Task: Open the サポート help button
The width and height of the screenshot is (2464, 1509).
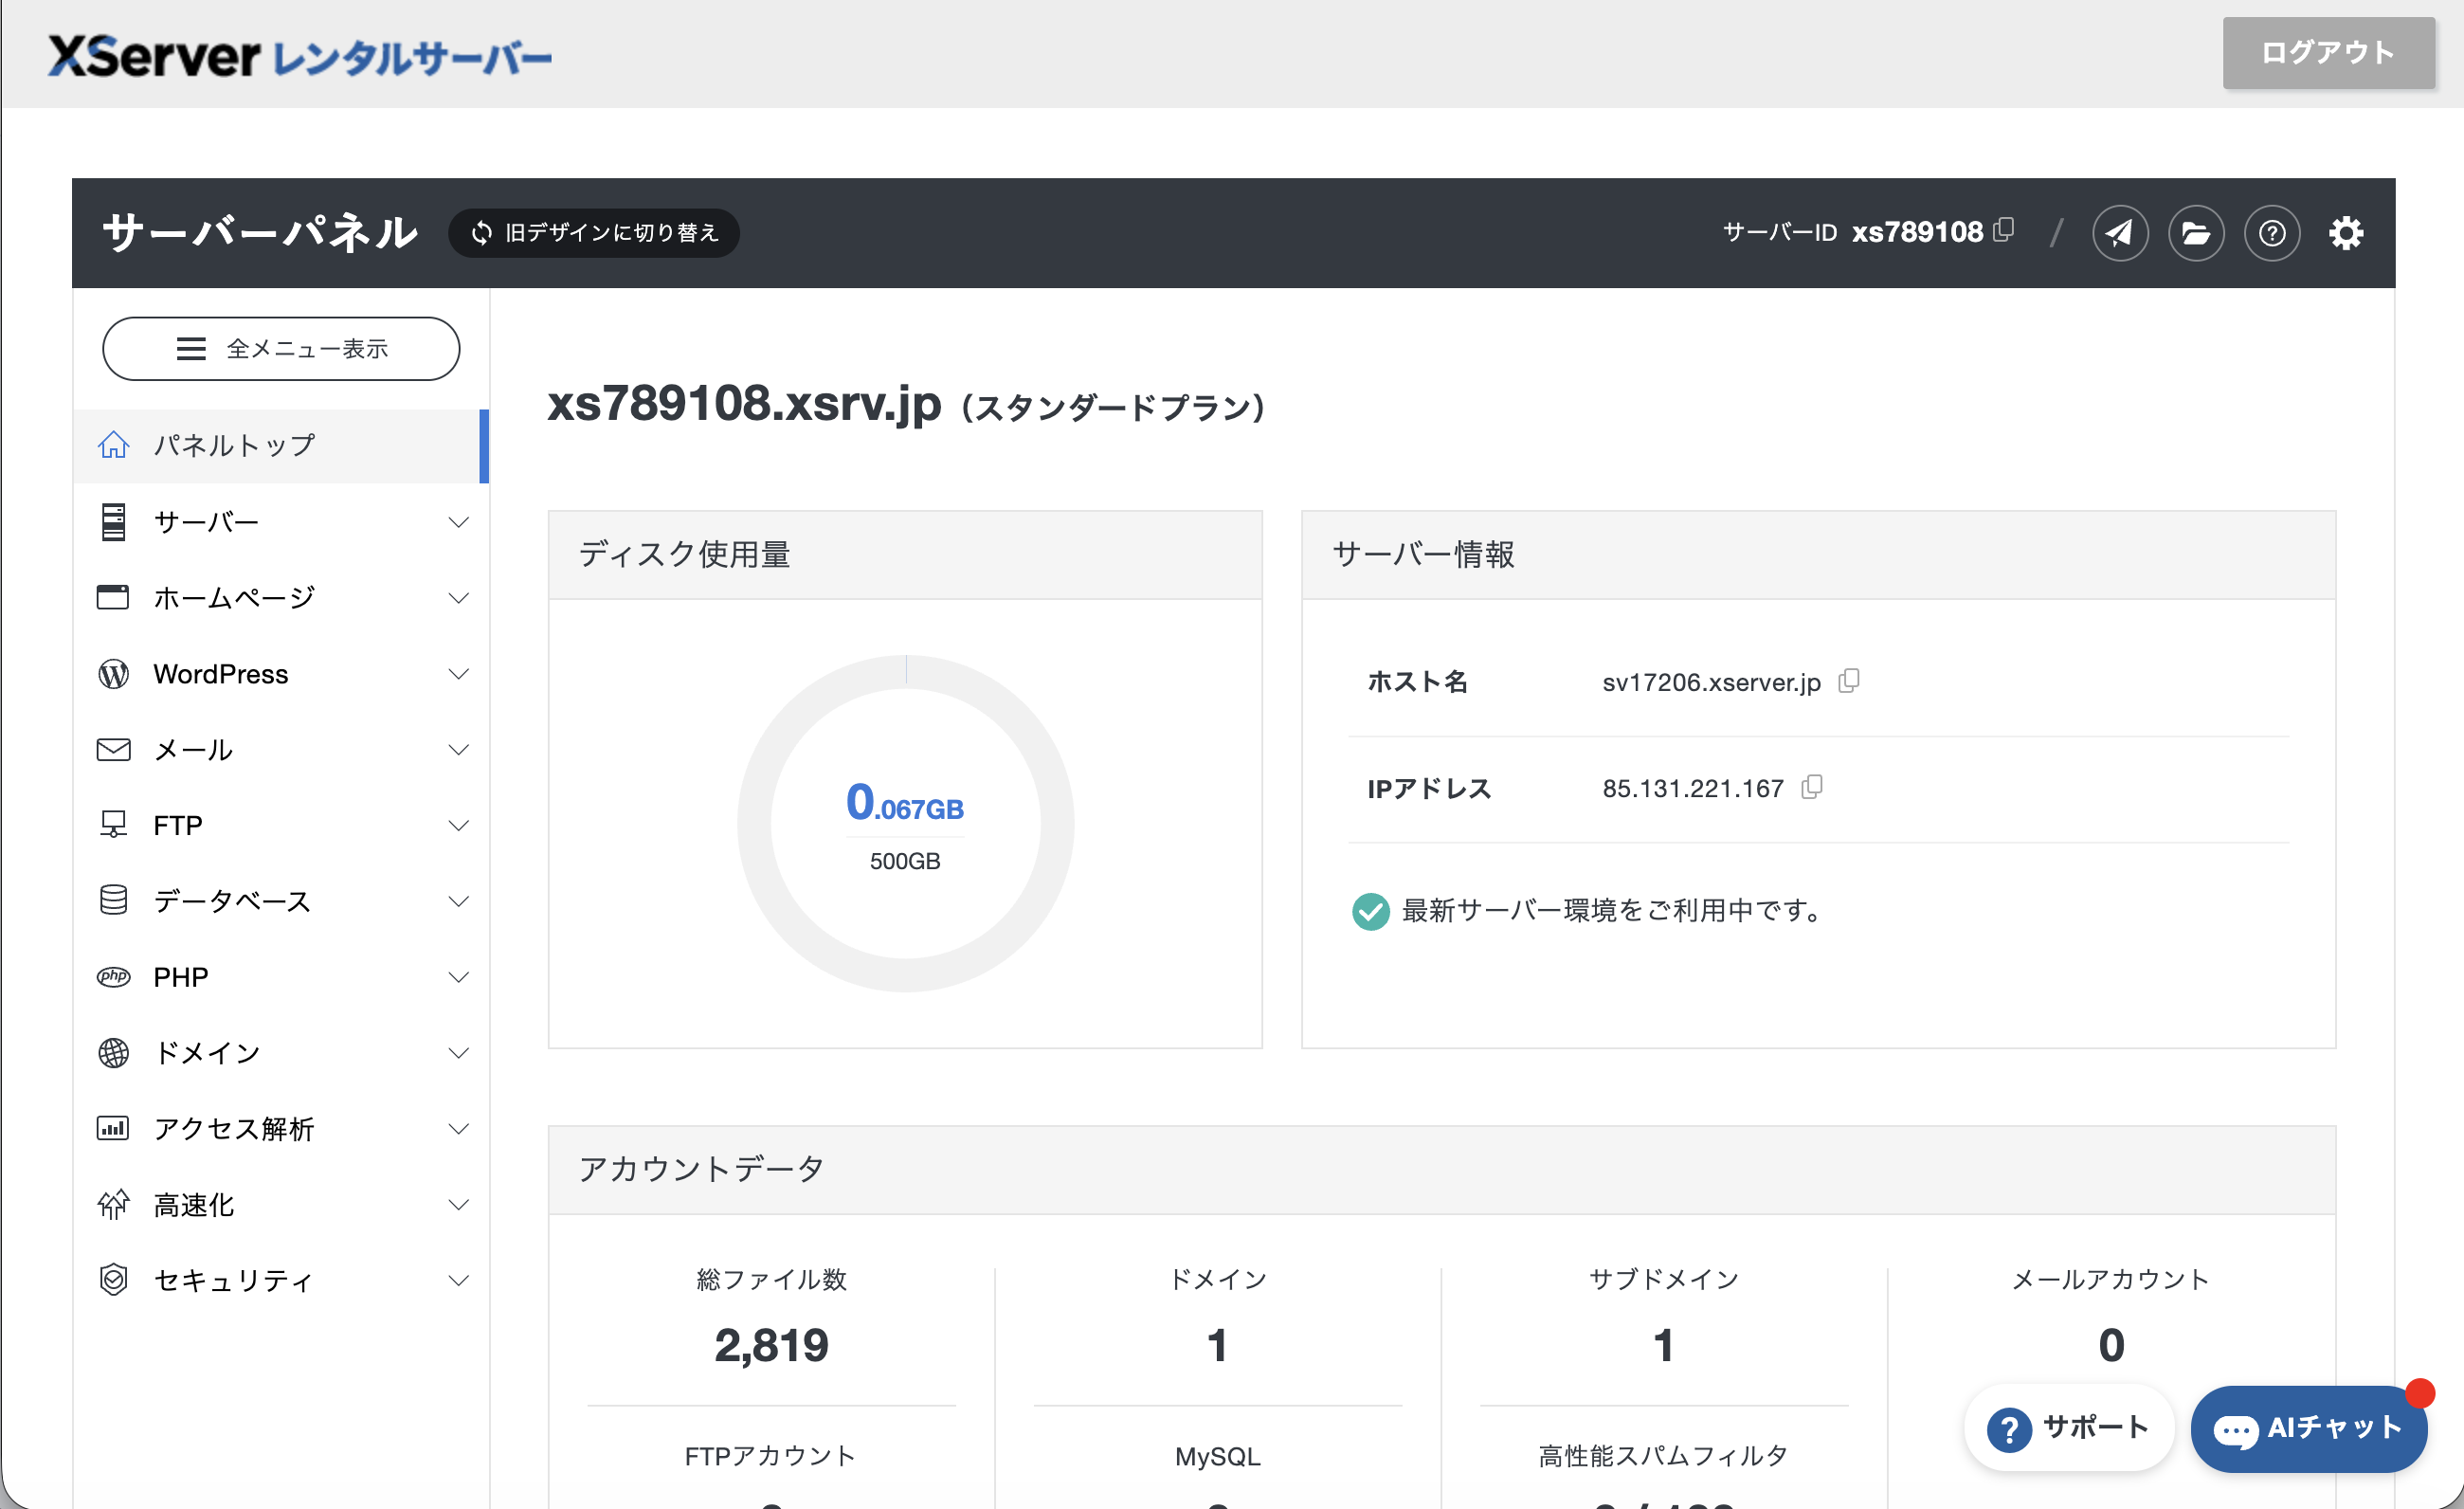Action: coord(2068,1427)
